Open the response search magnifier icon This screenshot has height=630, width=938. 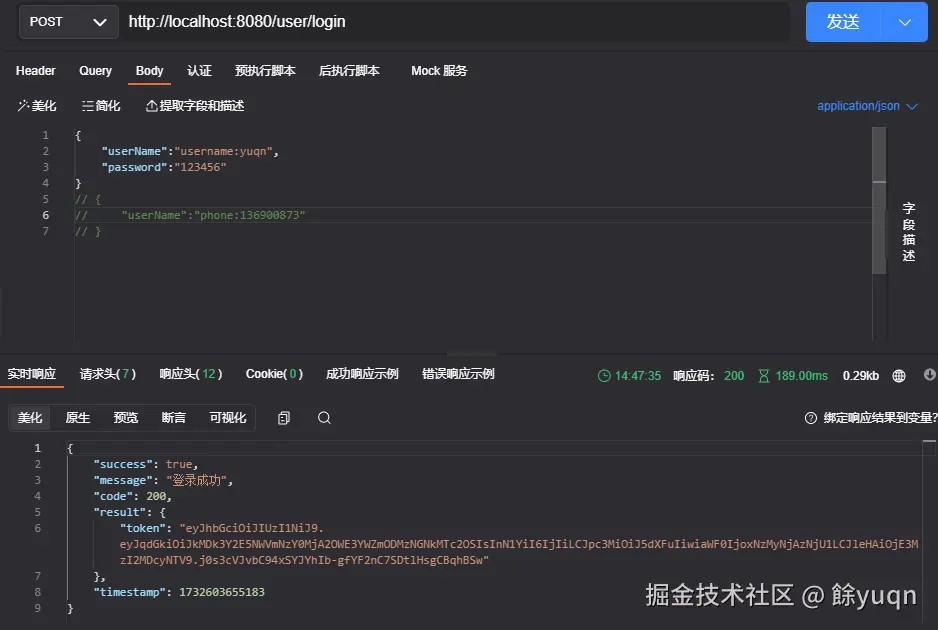324,418
